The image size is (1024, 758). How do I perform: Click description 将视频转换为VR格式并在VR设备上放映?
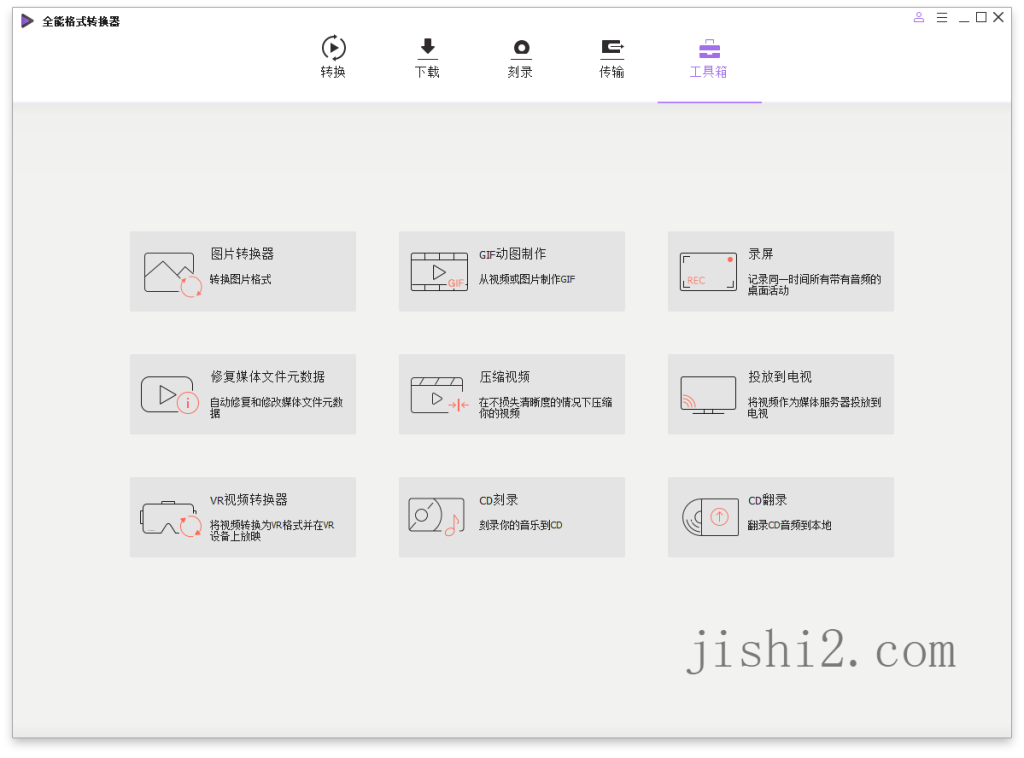(x=272, y=530)
